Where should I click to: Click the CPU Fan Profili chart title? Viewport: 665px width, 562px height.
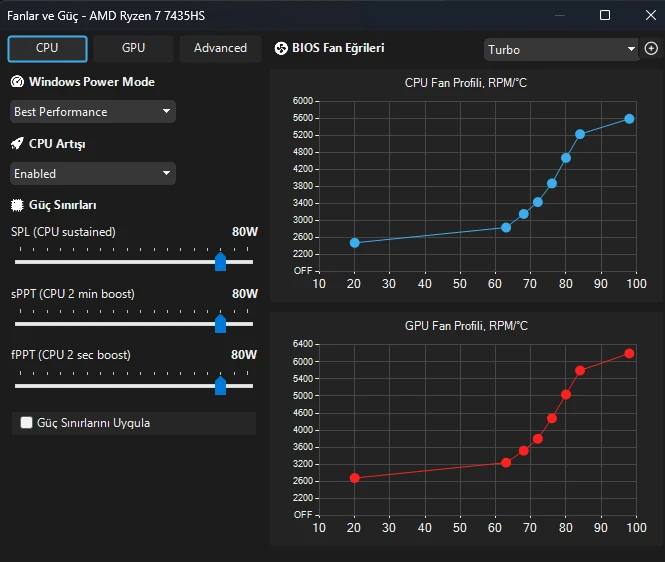click(x=466, y=83)
